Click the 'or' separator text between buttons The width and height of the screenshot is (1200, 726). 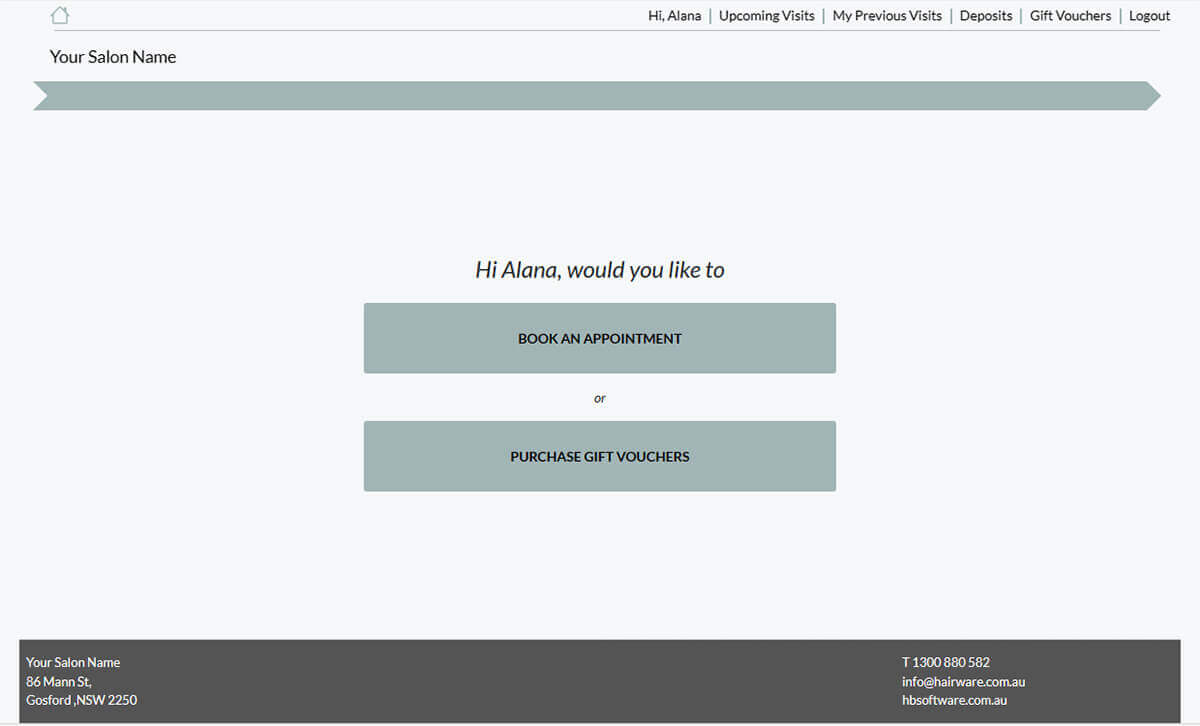pyautogui.click(x=600, y=398)
